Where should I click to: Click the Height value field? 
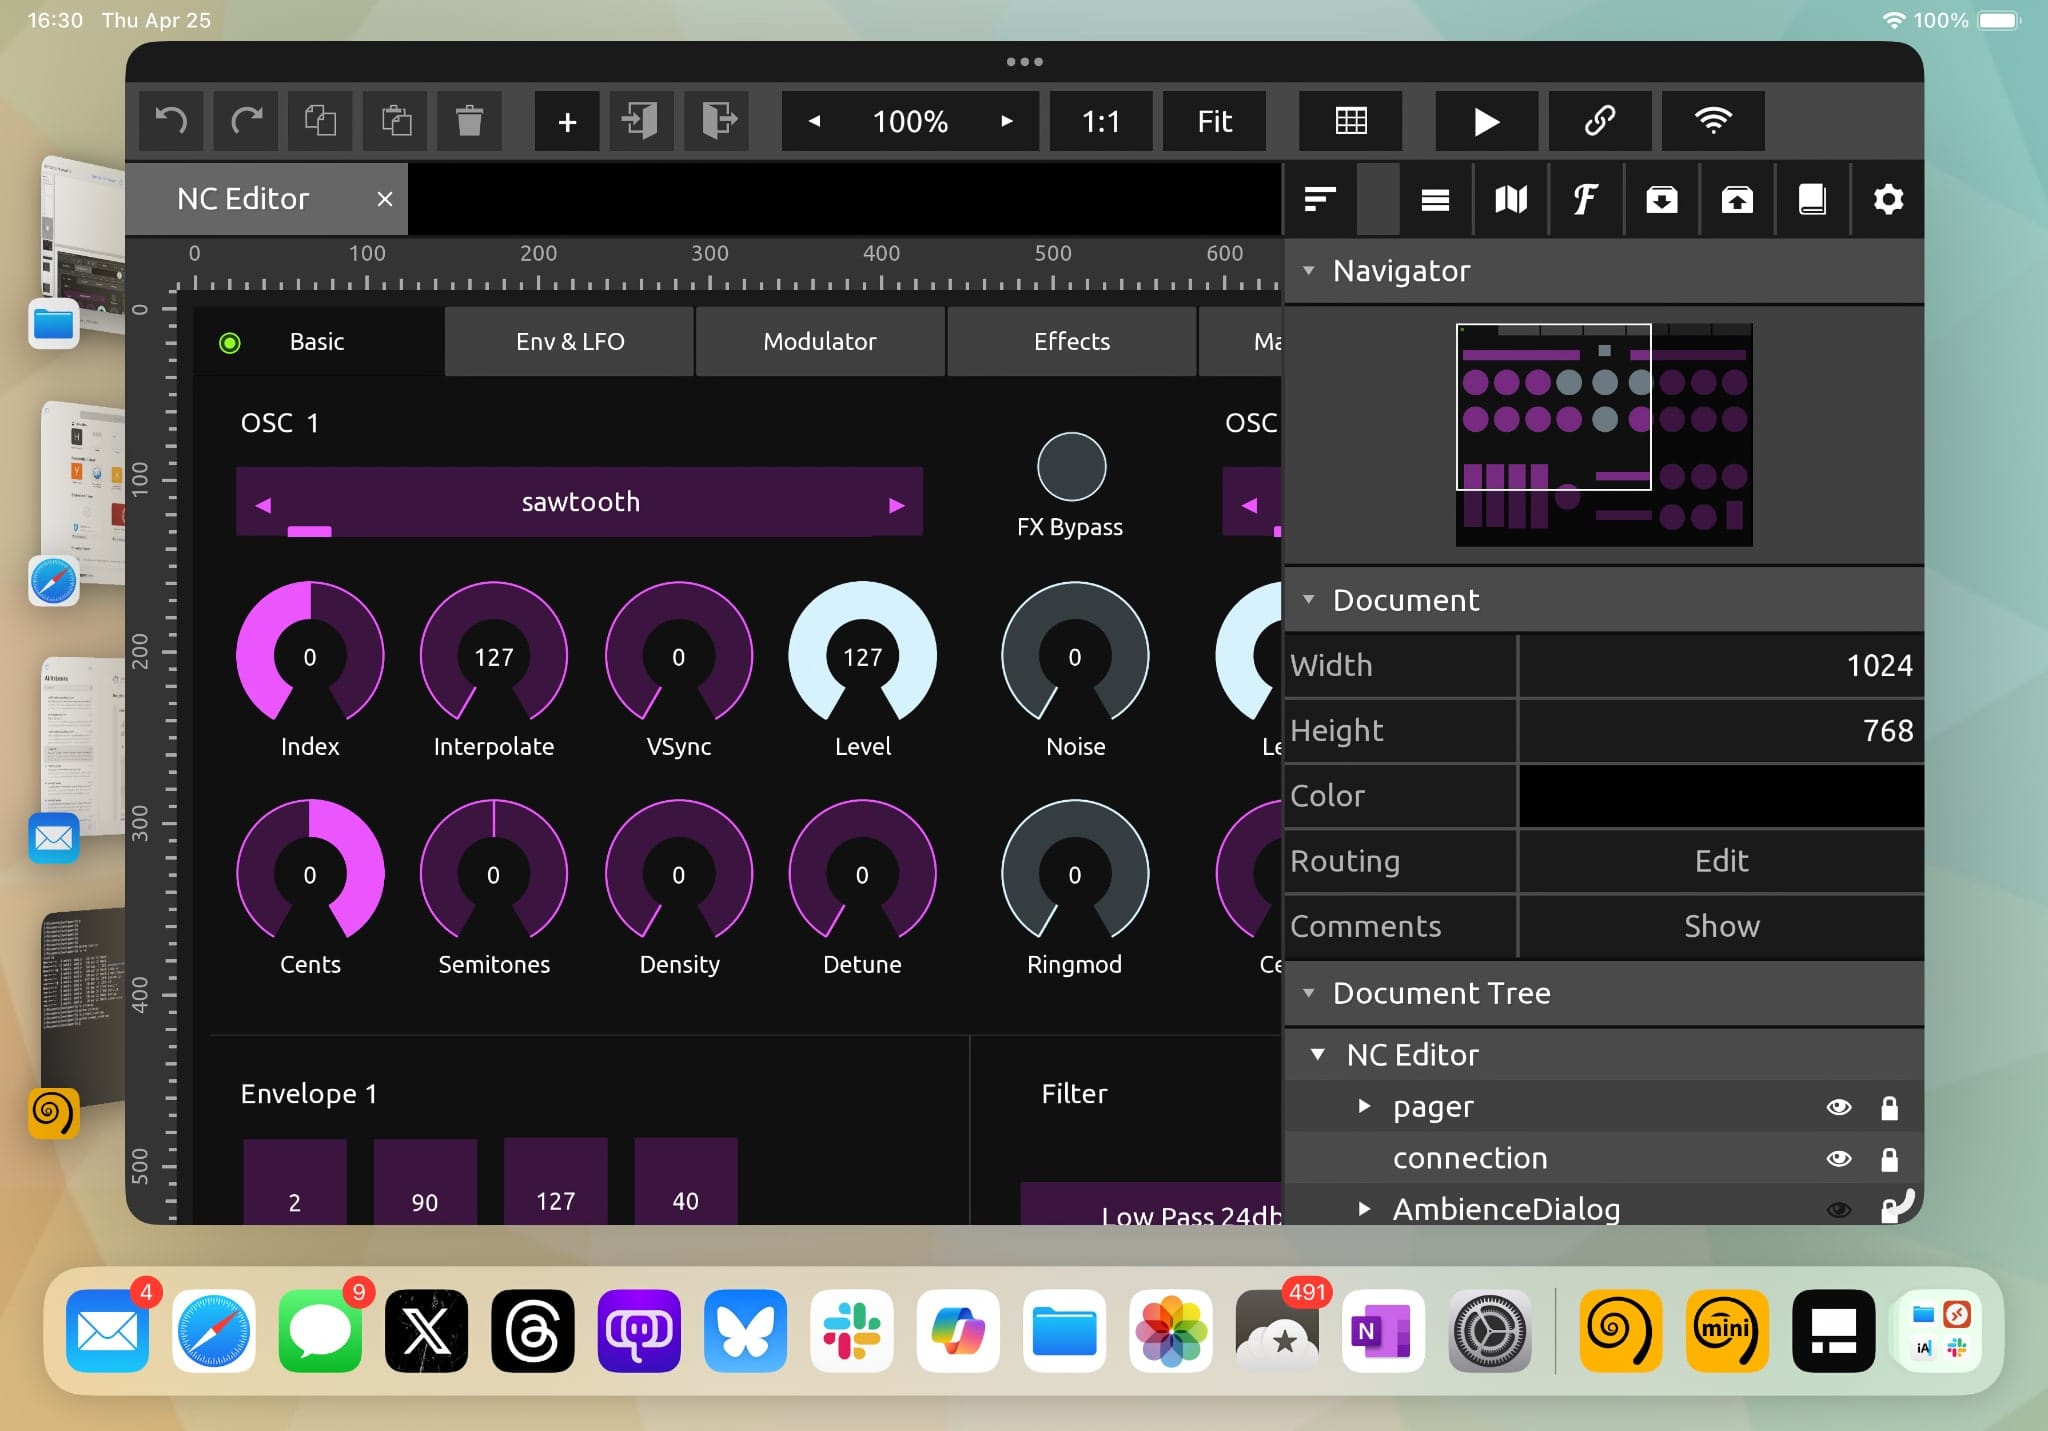(x=1721, y=730)
